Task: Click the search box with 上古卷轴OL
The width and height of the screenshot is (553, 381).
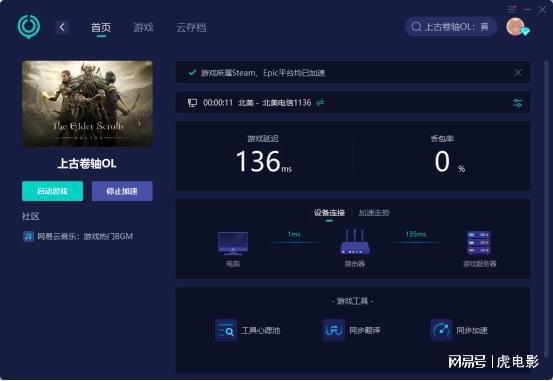Action: tap(451, 26)
